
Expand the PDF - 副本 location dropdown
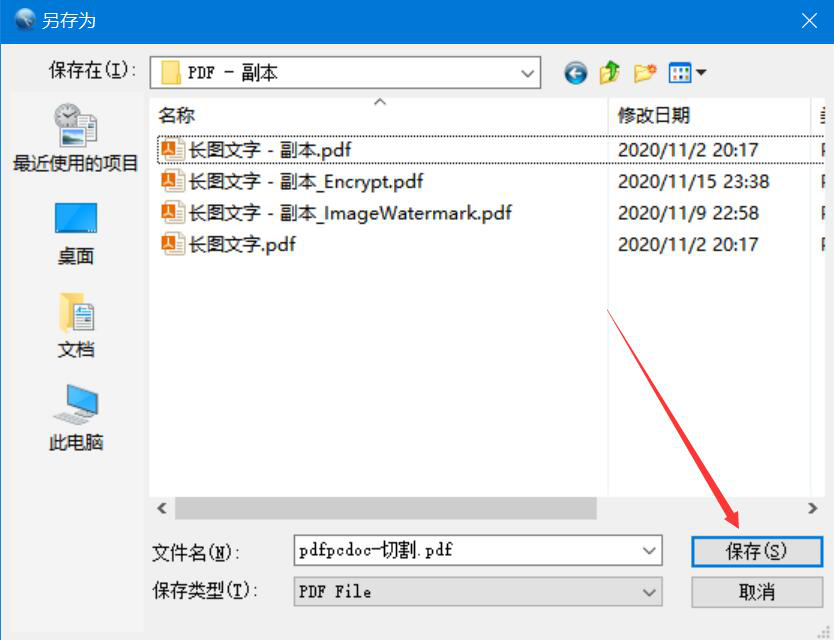coord(527,73)
